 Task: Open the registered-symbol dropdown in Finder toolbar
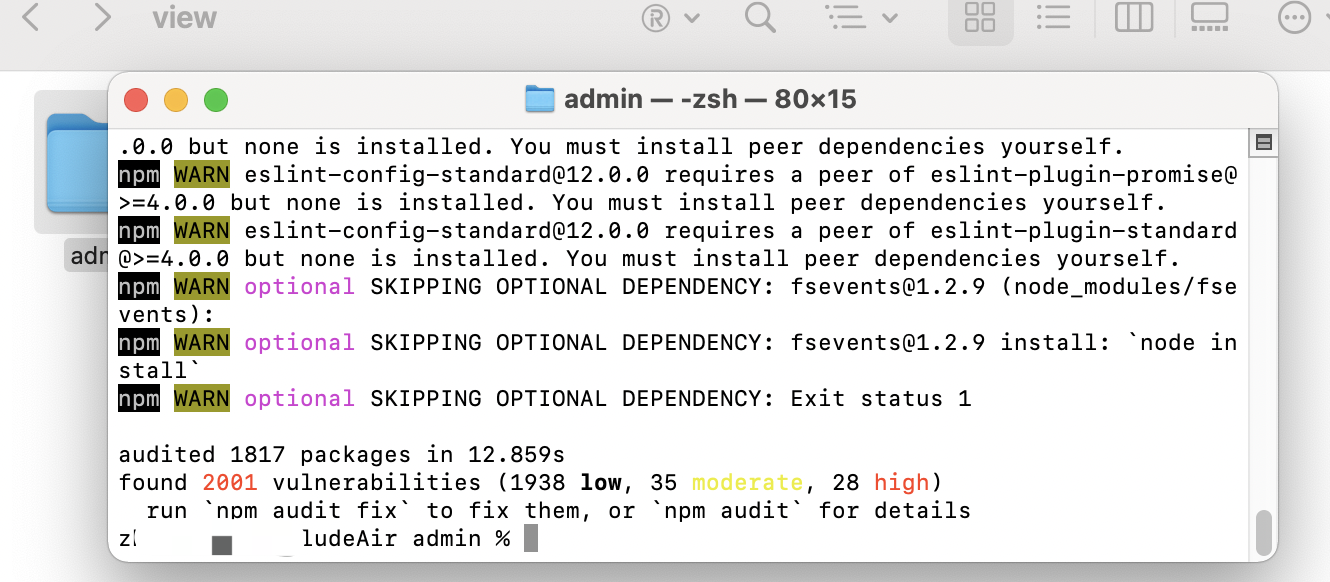[671, 17]
